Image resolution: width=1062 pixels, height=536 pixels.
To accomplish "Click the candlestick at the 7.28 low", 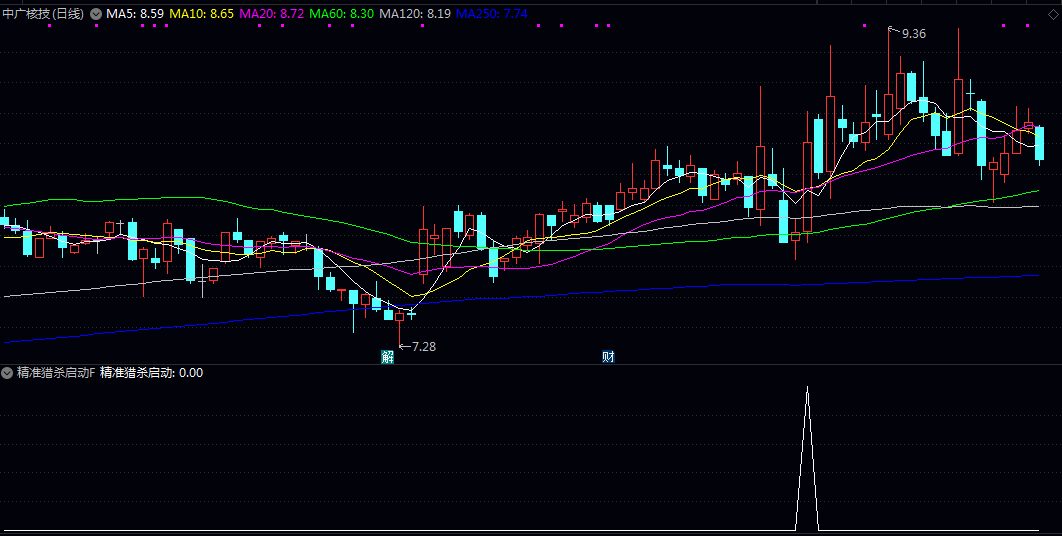I will pos(399,317).
